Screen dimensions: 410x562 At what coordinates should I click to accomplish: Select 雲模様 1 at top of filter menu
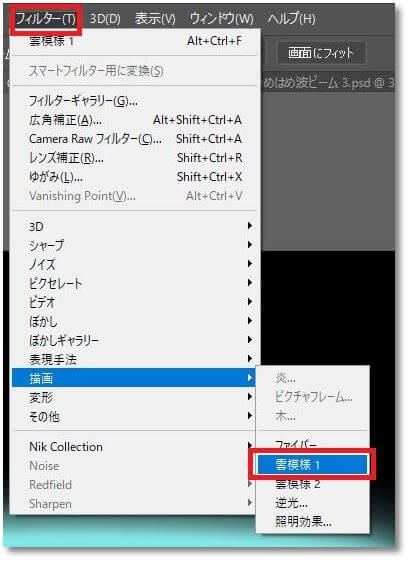tap(135, 41)
